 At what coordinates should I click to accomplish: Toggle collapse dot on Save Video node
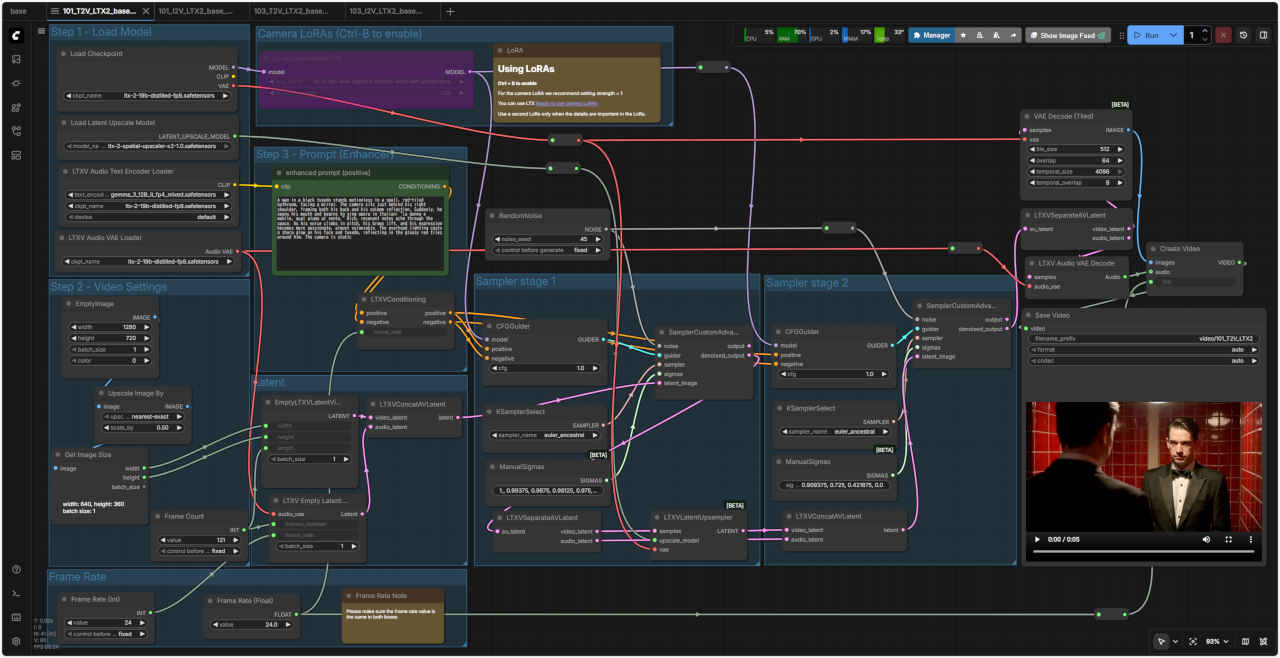[1031, 315]
